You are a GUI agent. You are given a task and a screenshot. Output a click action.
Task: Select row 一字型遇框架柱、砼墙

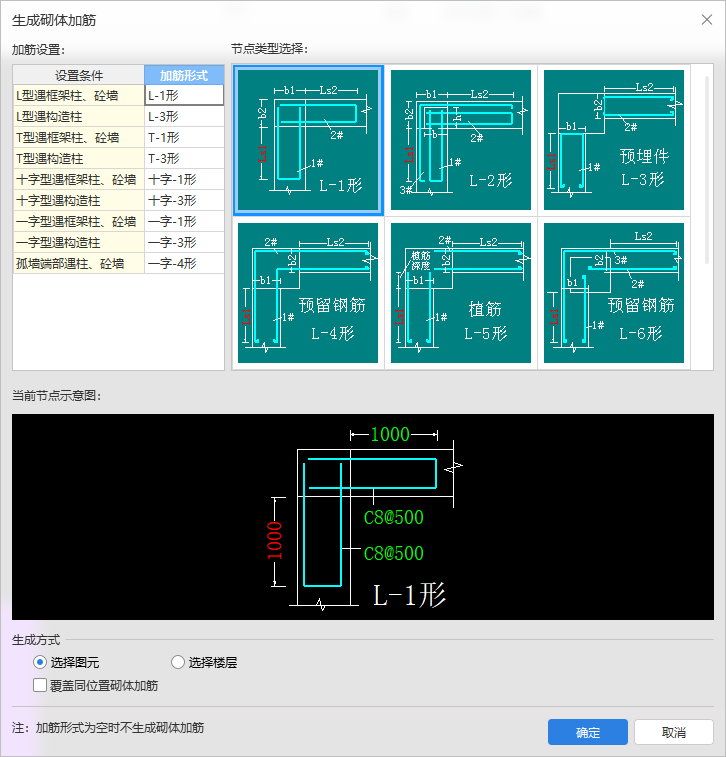(79, 222)
